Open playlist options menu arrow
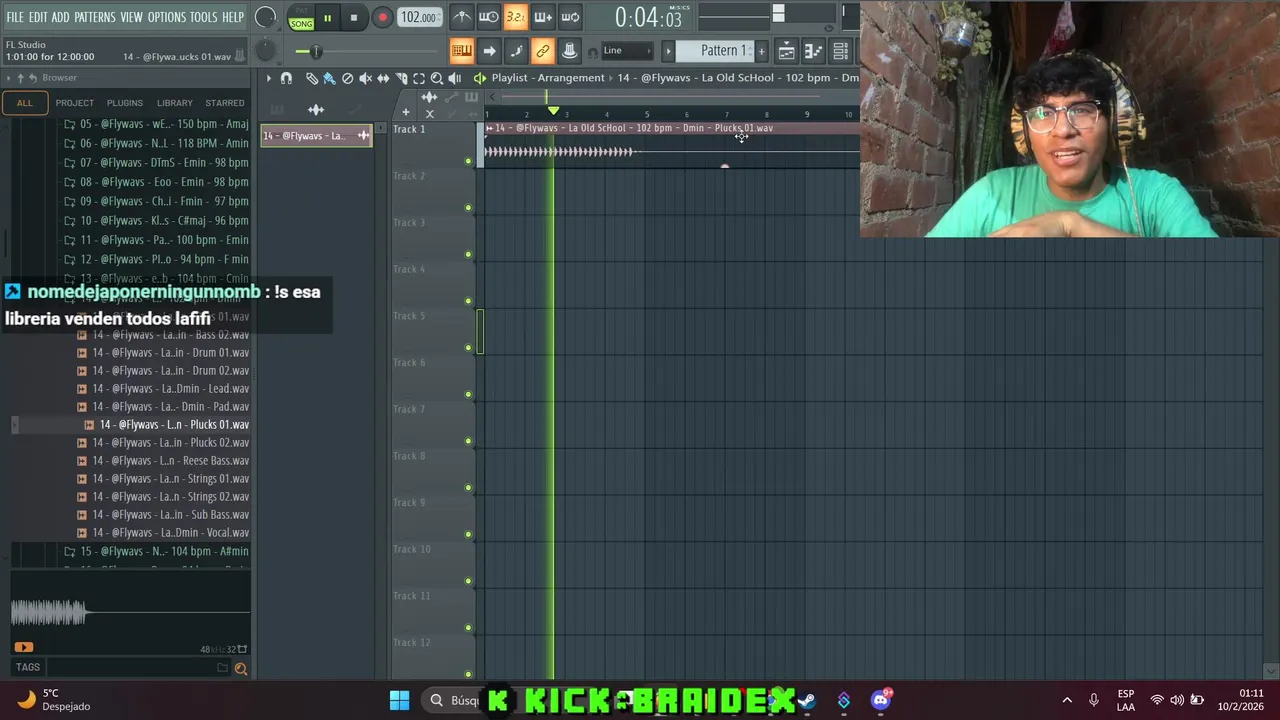Screen dimensions: 1280x720 [268, 78]
